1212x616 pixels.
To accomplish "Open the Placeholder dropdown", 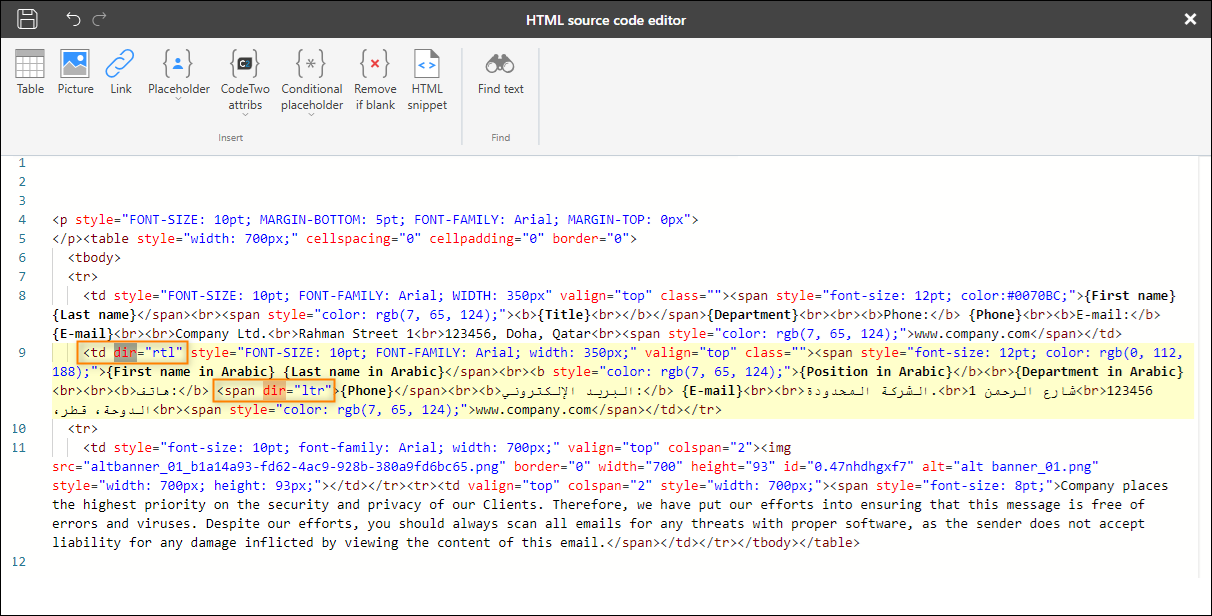I will point(179,72).
